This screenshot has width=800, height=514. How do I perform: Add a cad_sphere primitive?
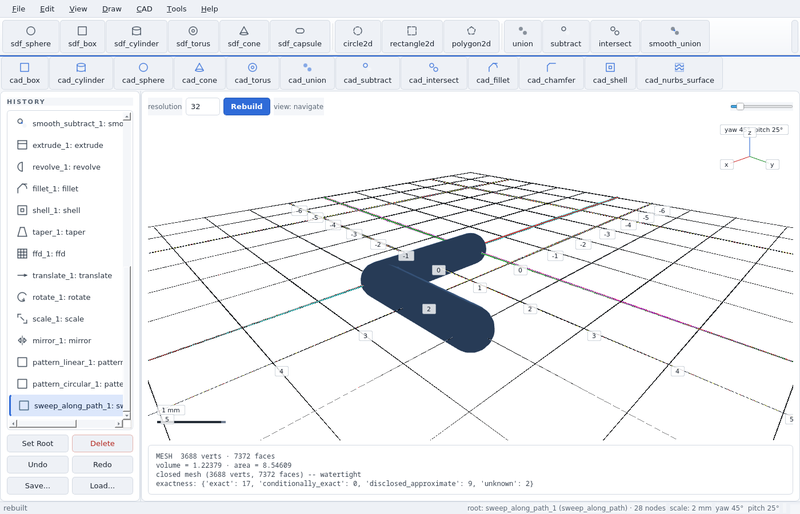click(143, 74)
